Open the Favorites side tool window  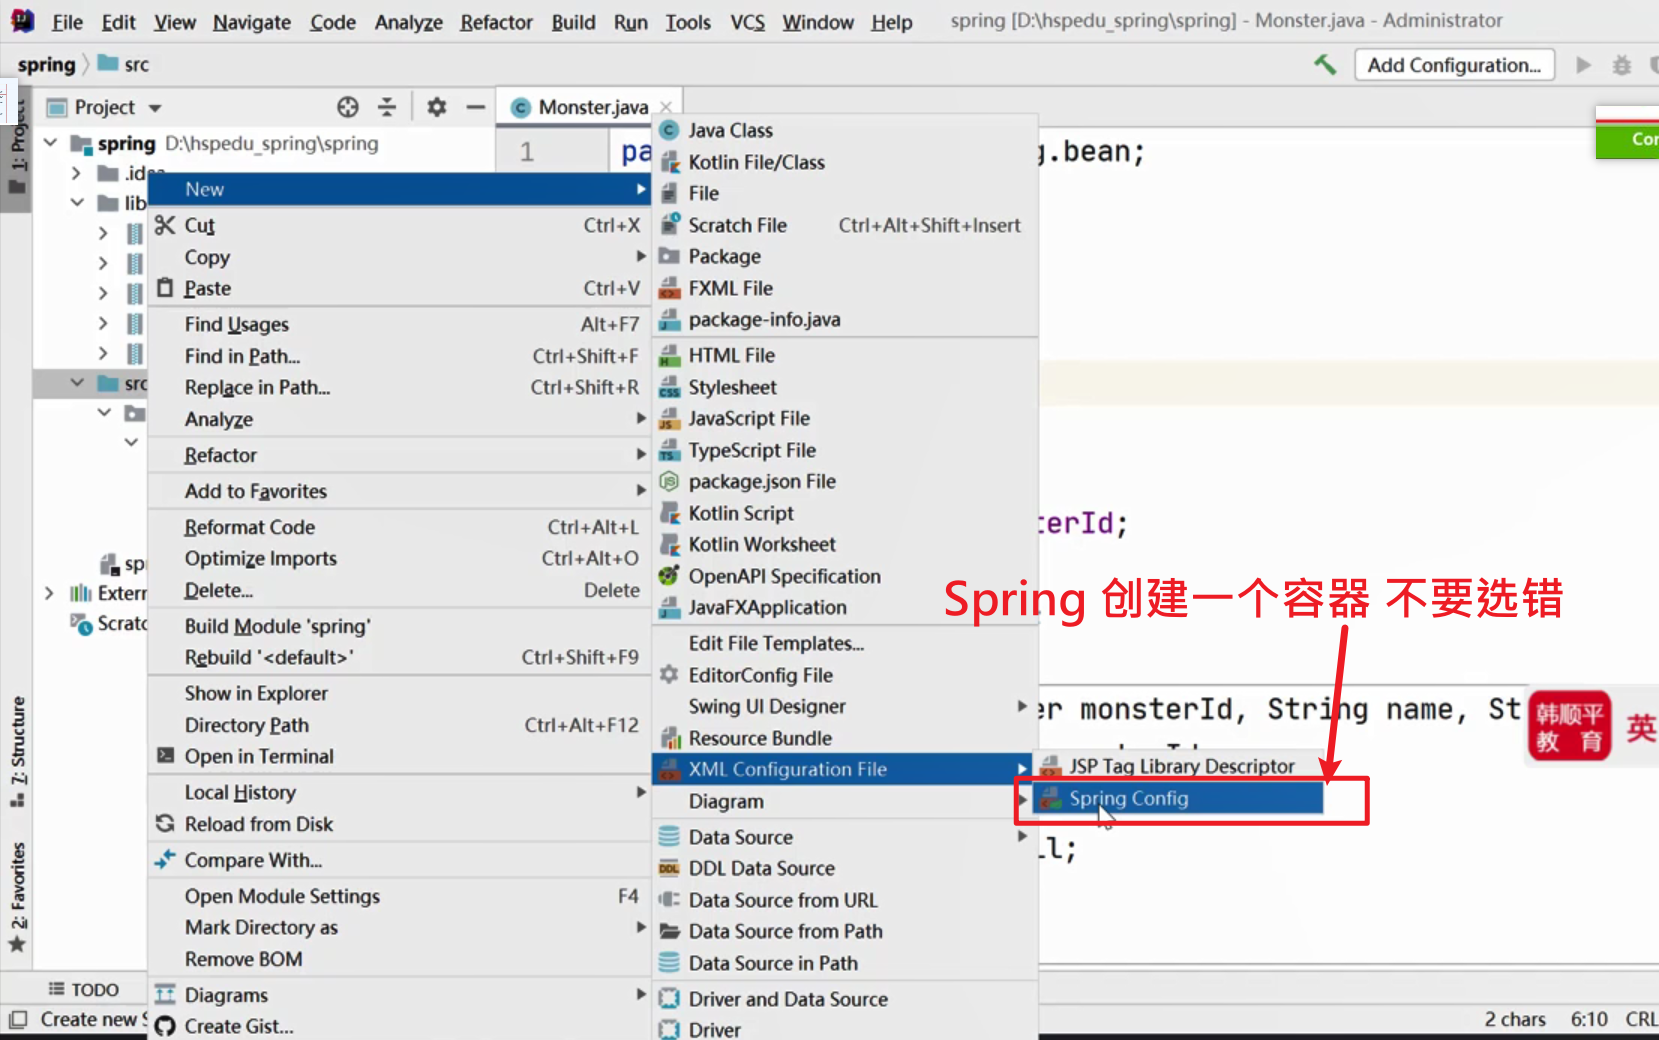17,897
